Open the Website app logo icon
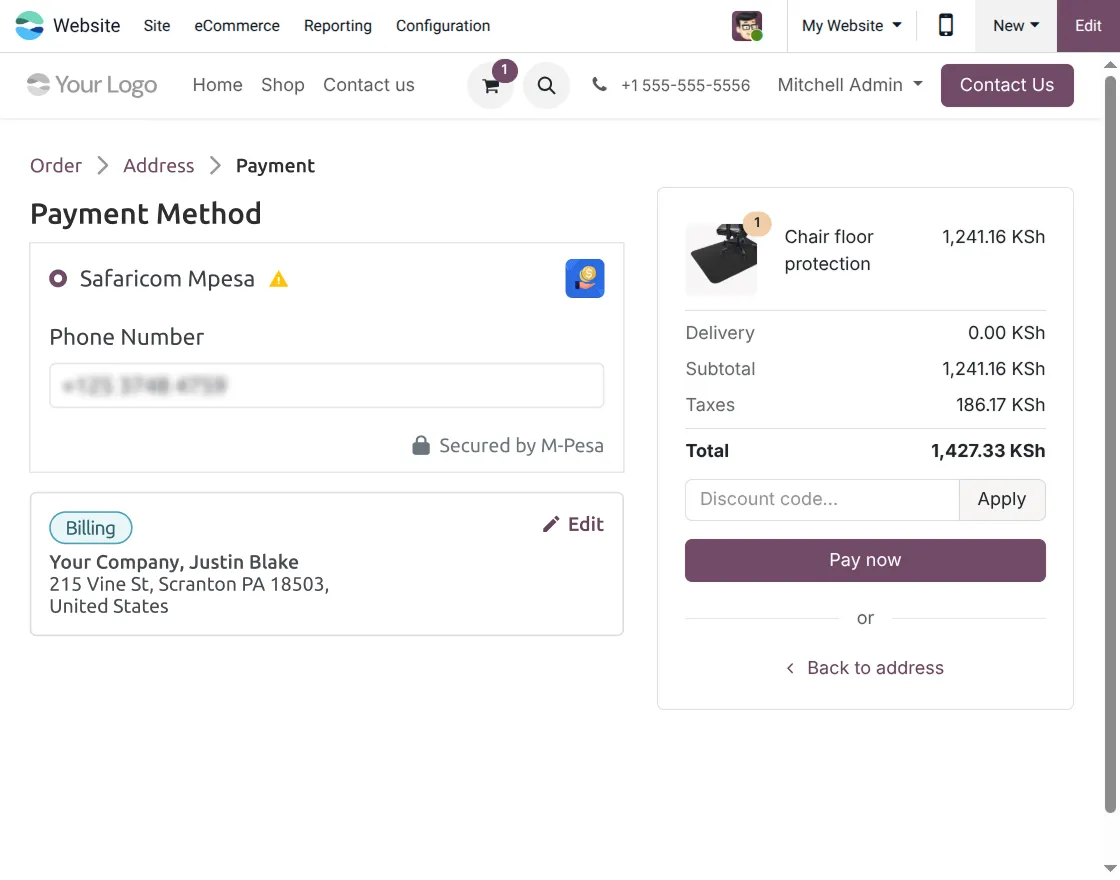Viewport: 1120px width, 880px height. click(x=29, y=26)
